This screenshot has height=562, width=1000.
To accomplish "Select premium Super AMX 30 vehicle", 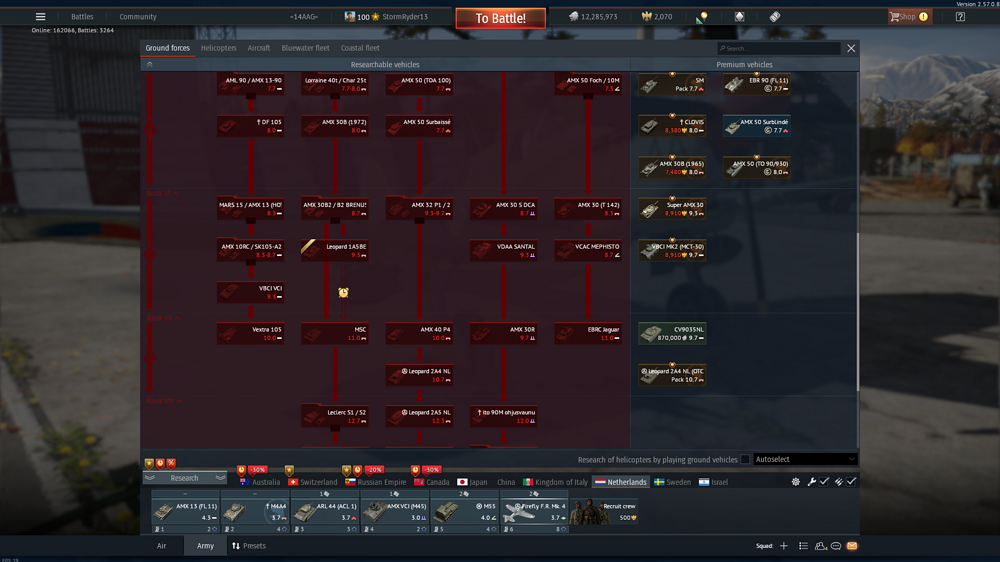I will [x=672, y=209].
